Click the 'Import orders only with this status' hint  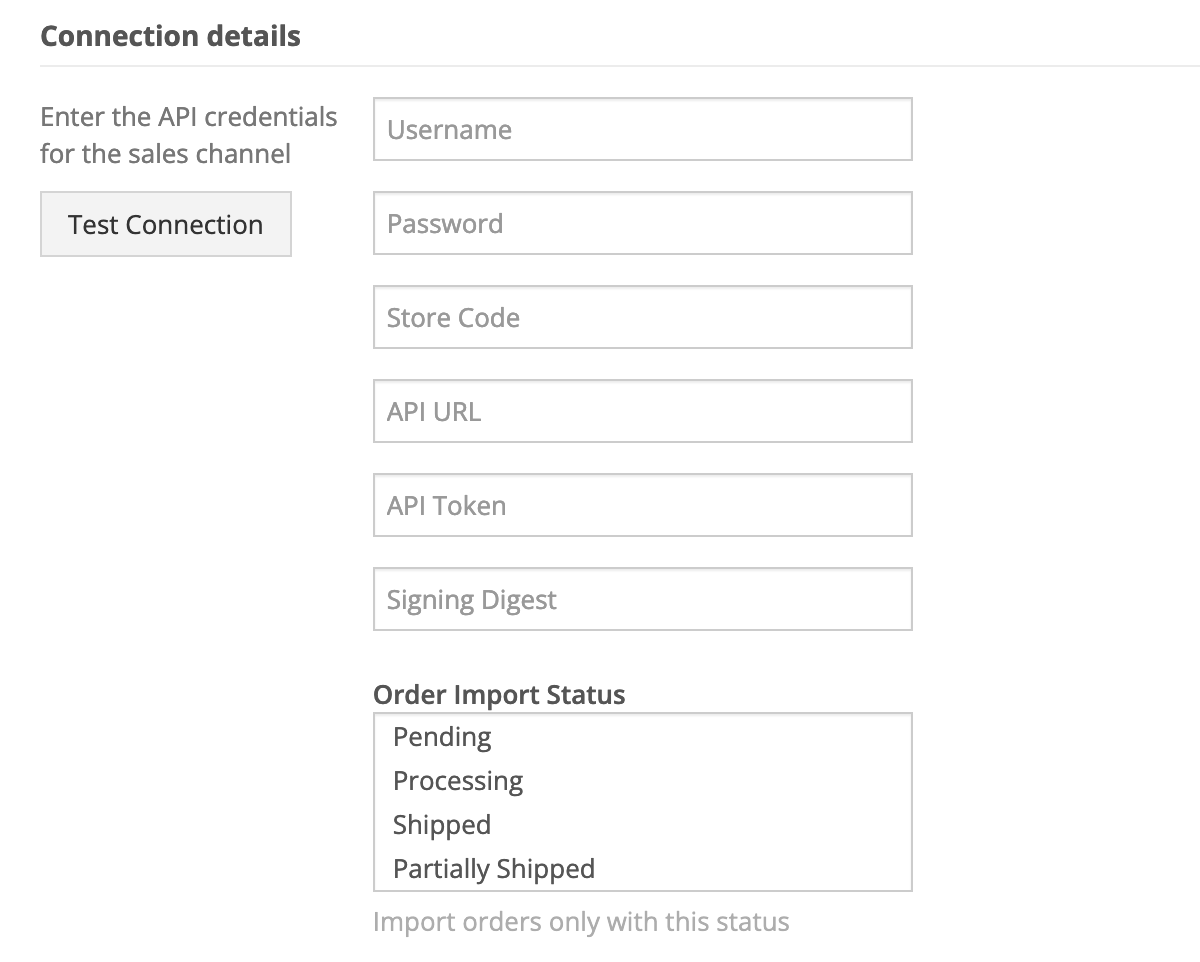tap(581, 921)
